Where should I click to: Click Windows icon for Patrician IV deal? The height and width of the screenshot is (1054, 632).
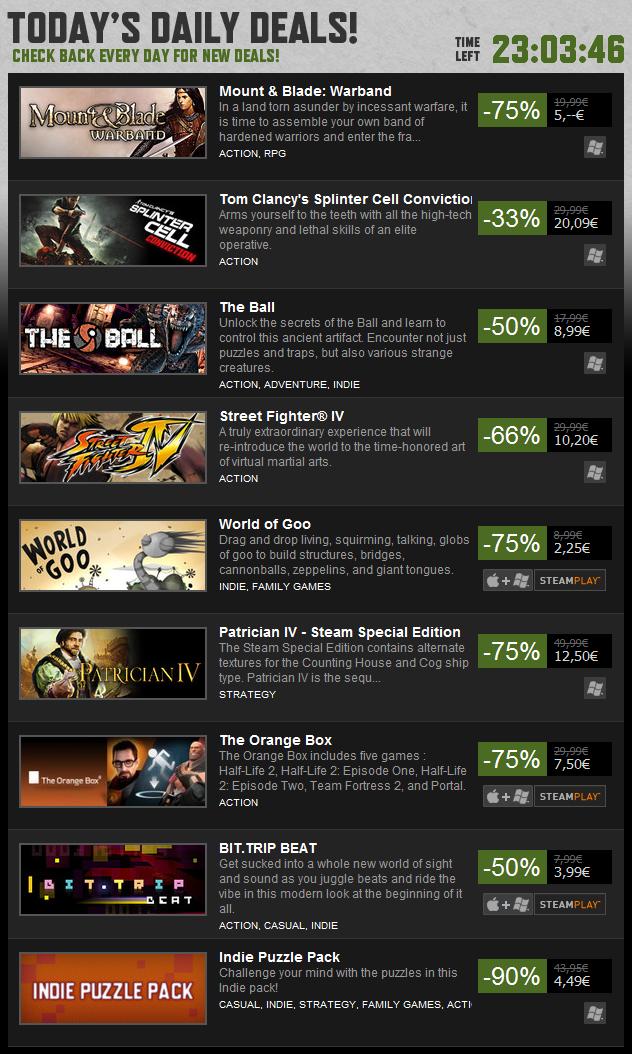tap(595, 688)
